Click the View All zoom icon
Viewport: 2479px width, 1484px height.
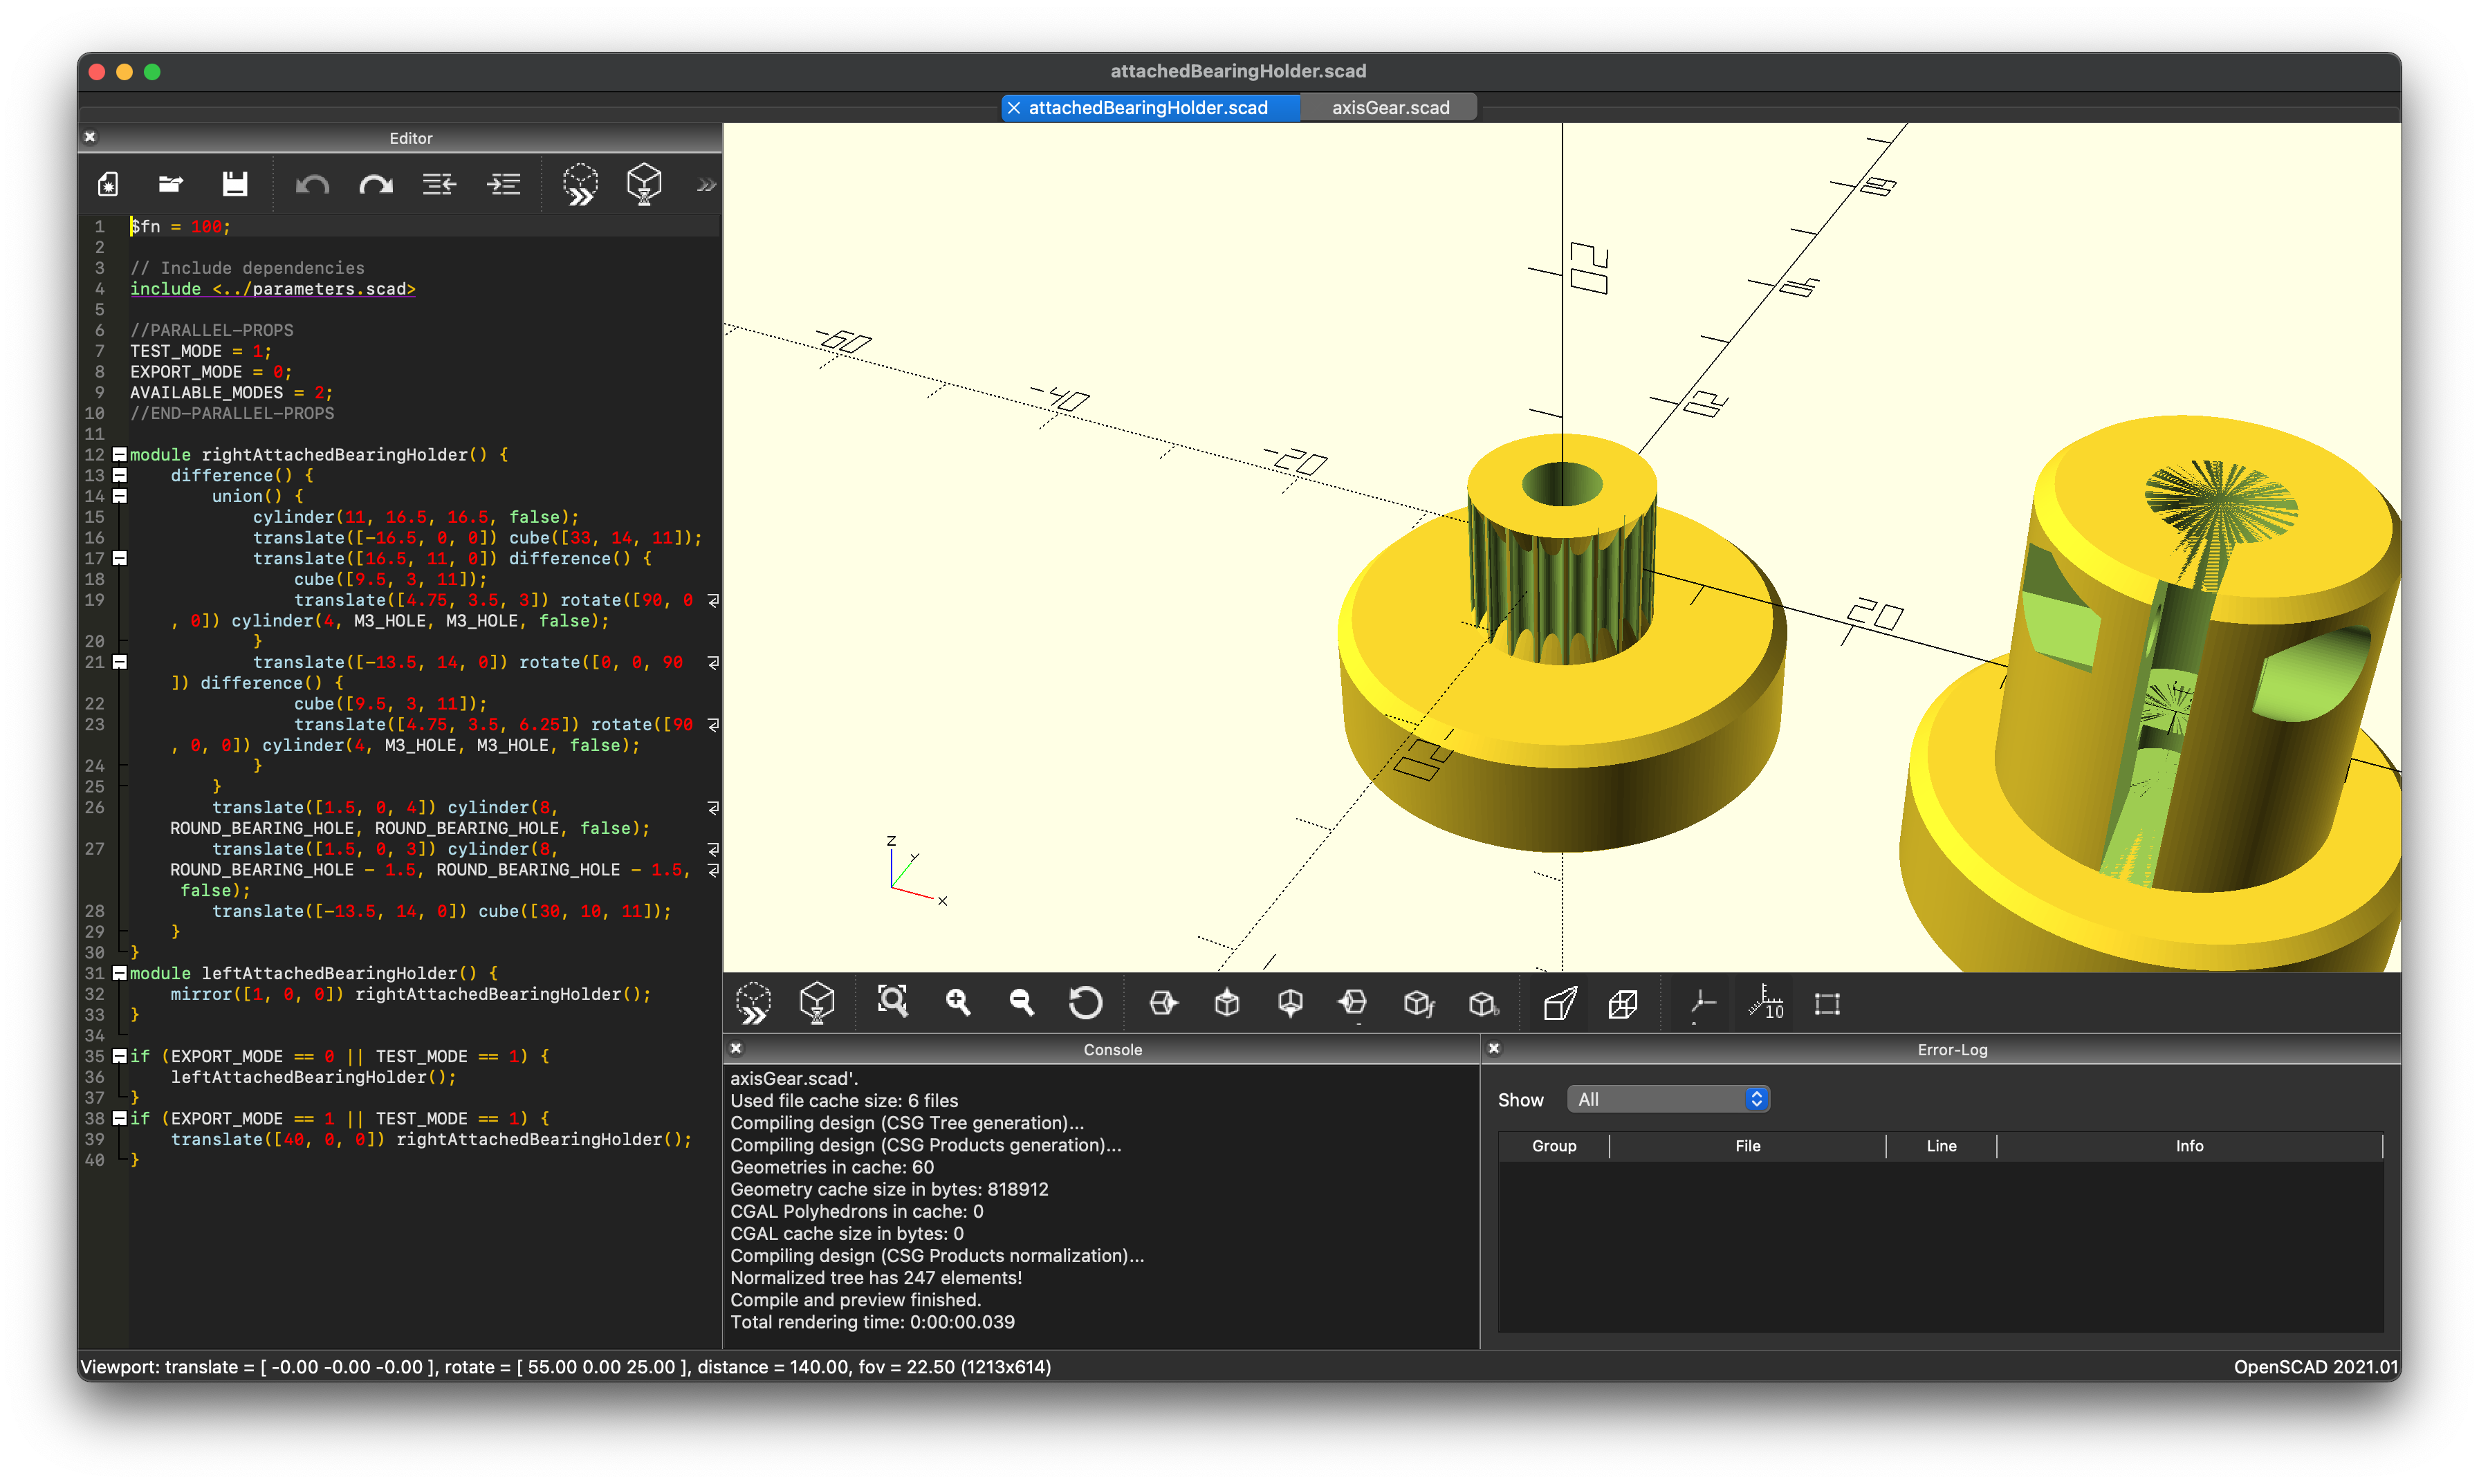tap(892, 1002)
